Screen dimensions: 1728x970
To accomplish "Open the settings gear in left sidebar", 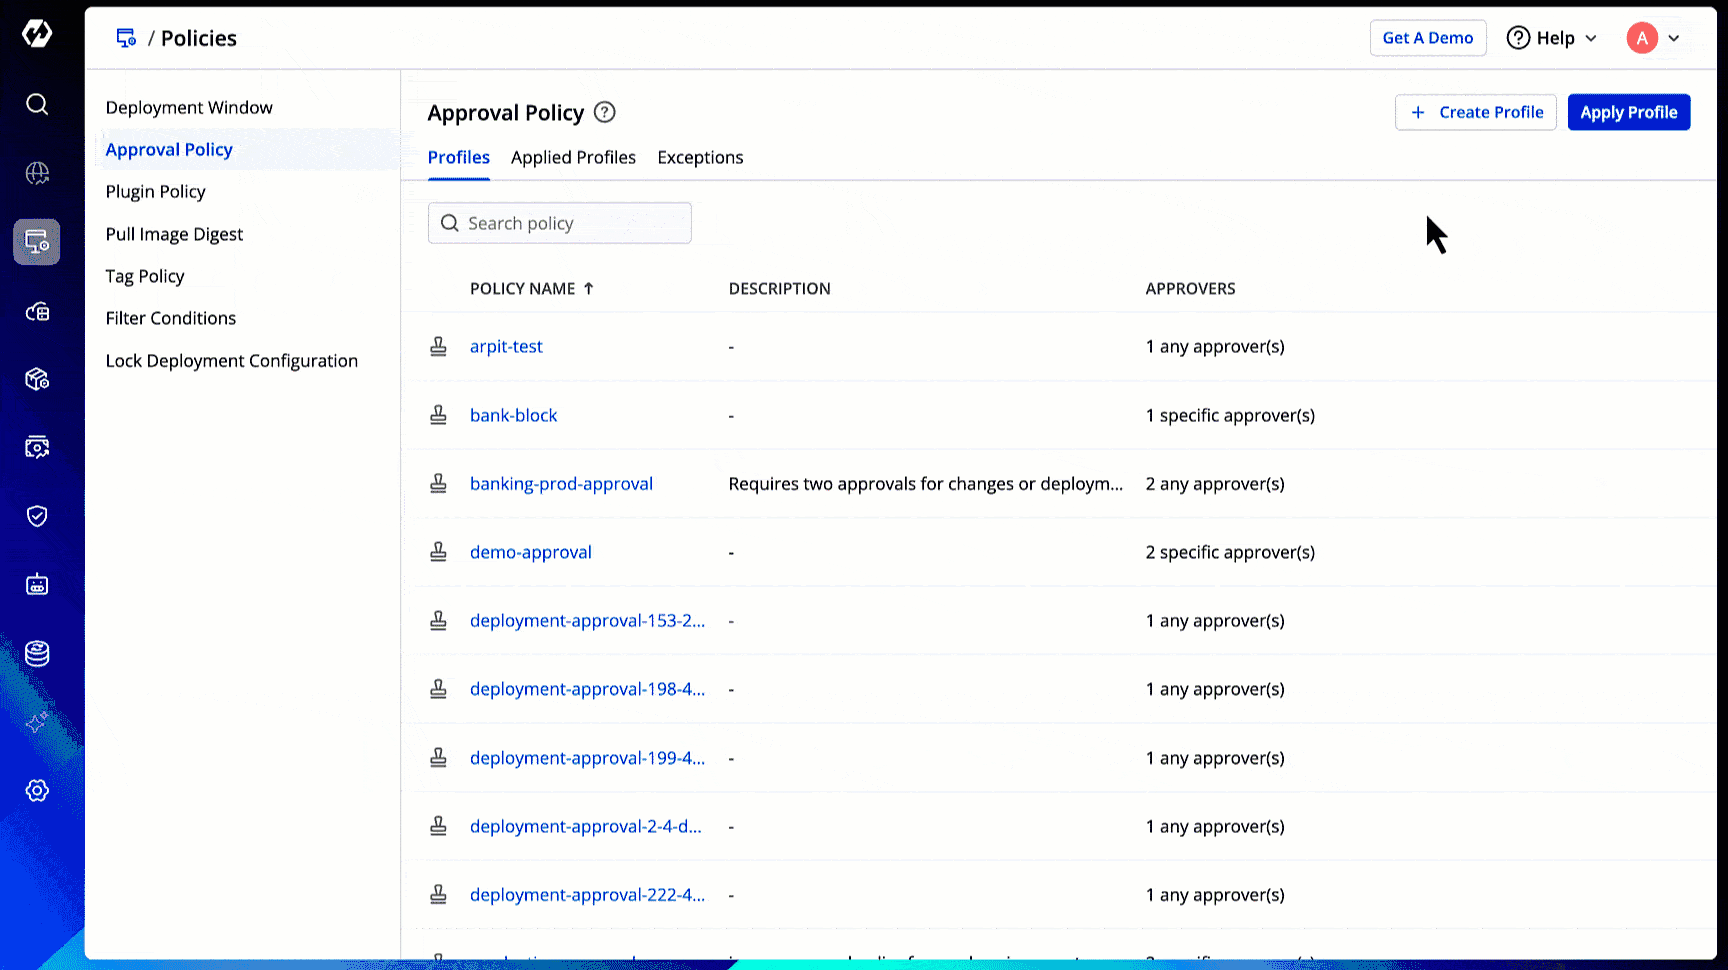I will click(37, 791).
